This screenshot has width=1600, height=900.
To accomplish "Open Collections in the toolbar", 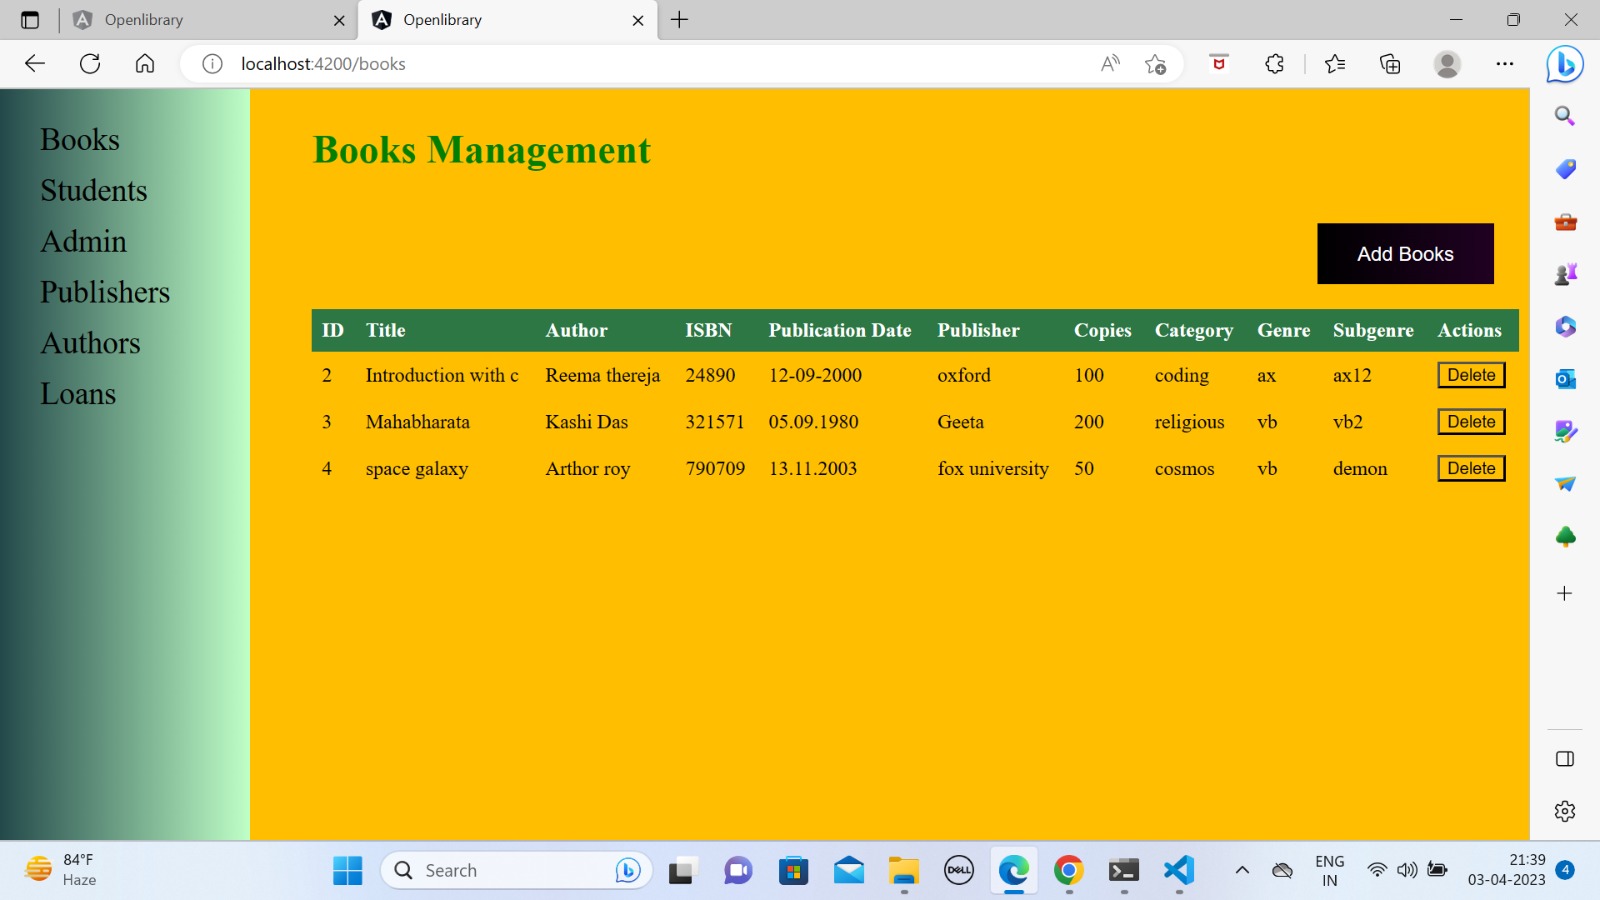I will click(x=1390, y=63).
